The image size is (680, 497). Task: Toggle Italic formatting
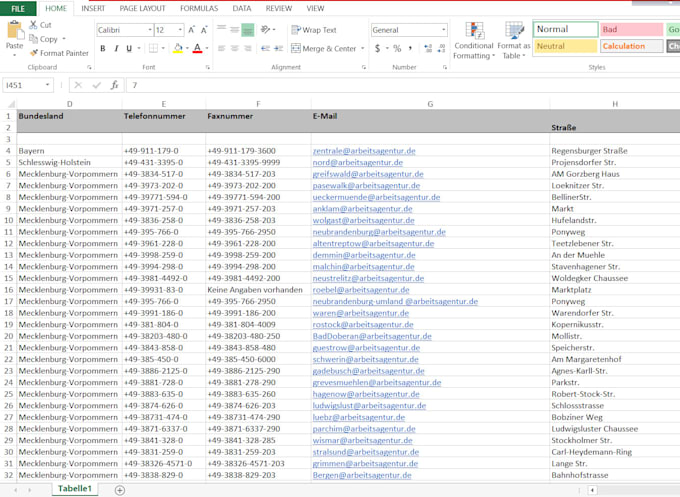click(116, 48)
